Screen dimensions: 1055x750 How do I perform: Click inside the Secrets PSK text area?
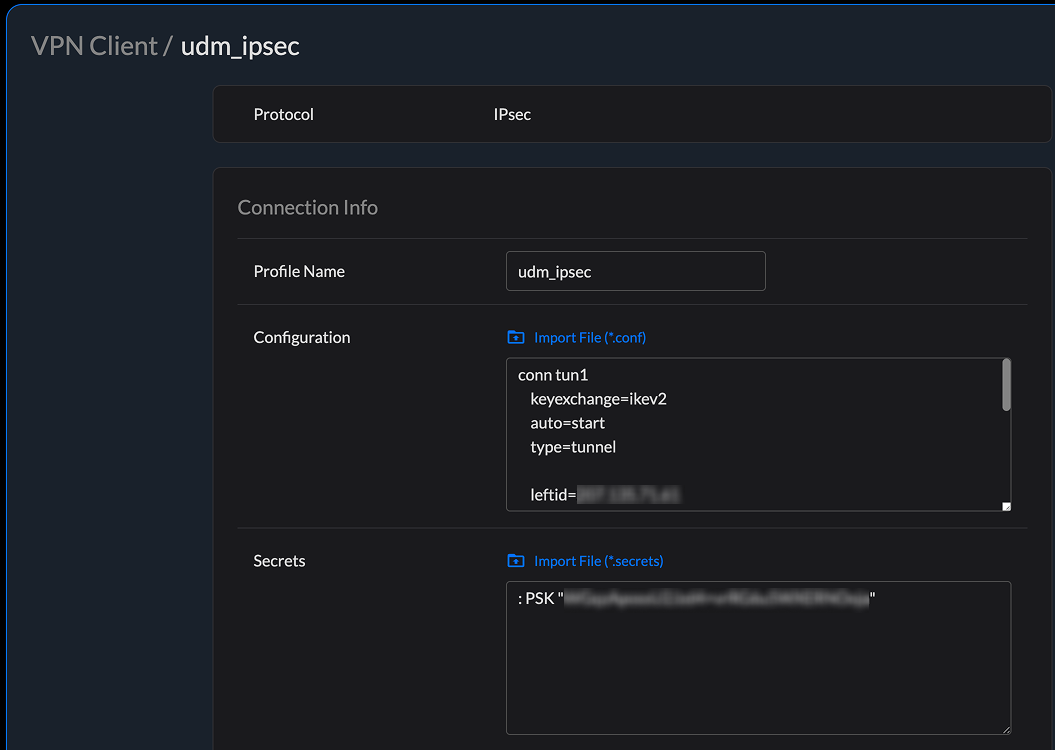(x=758, y=658)
